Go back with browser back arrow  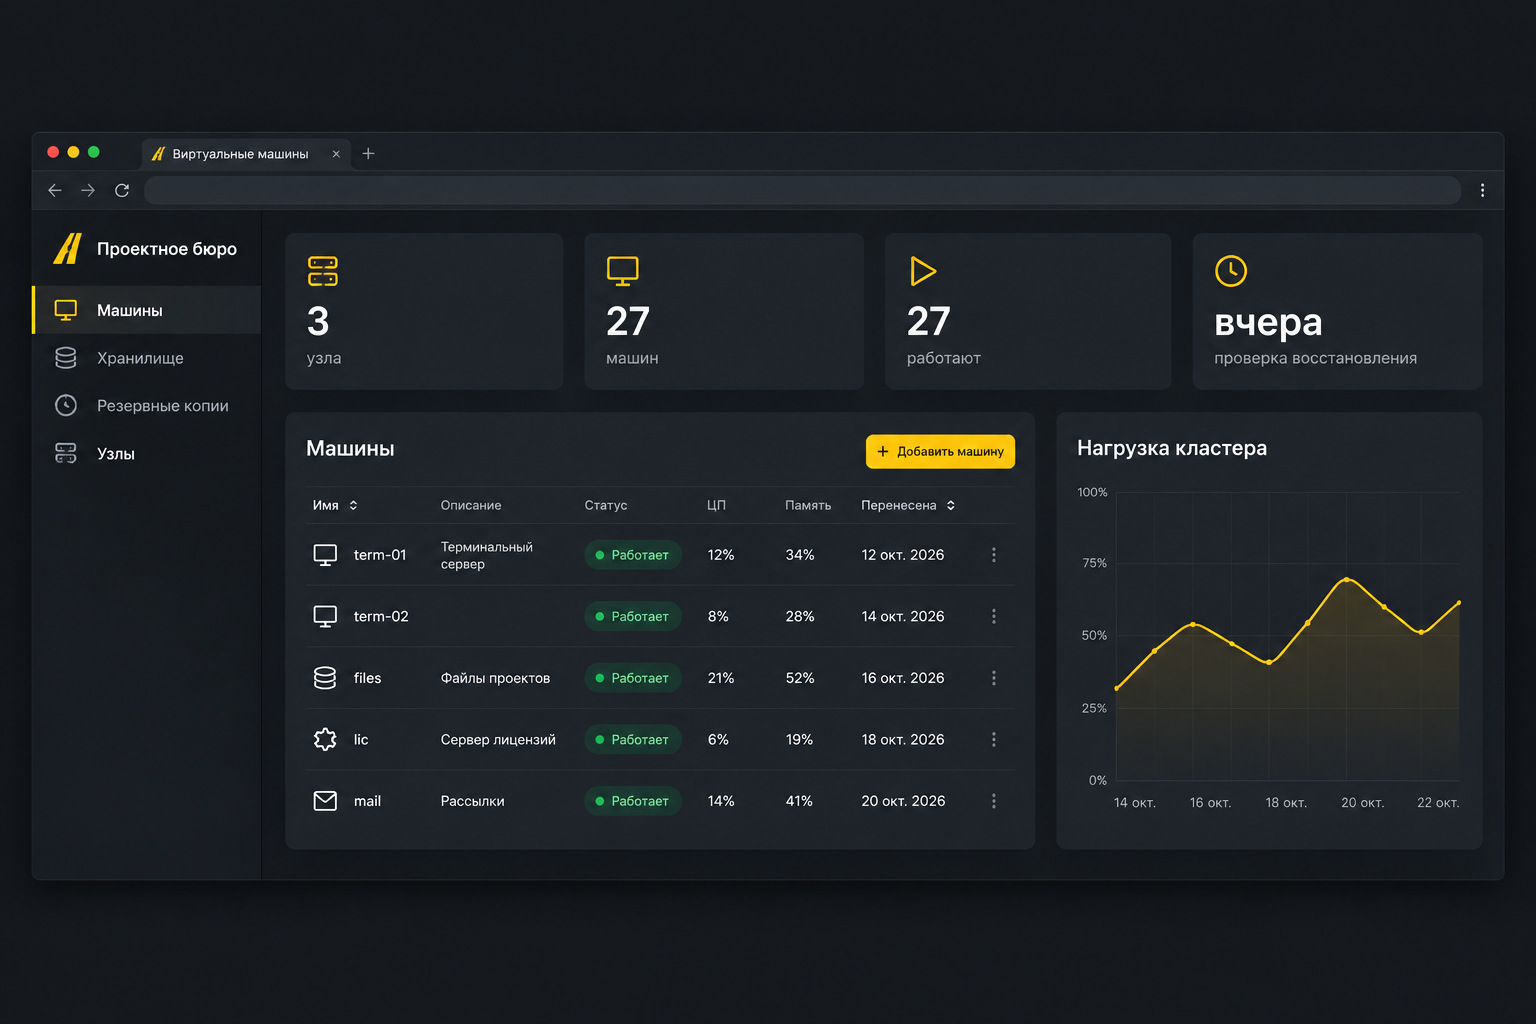55,190
